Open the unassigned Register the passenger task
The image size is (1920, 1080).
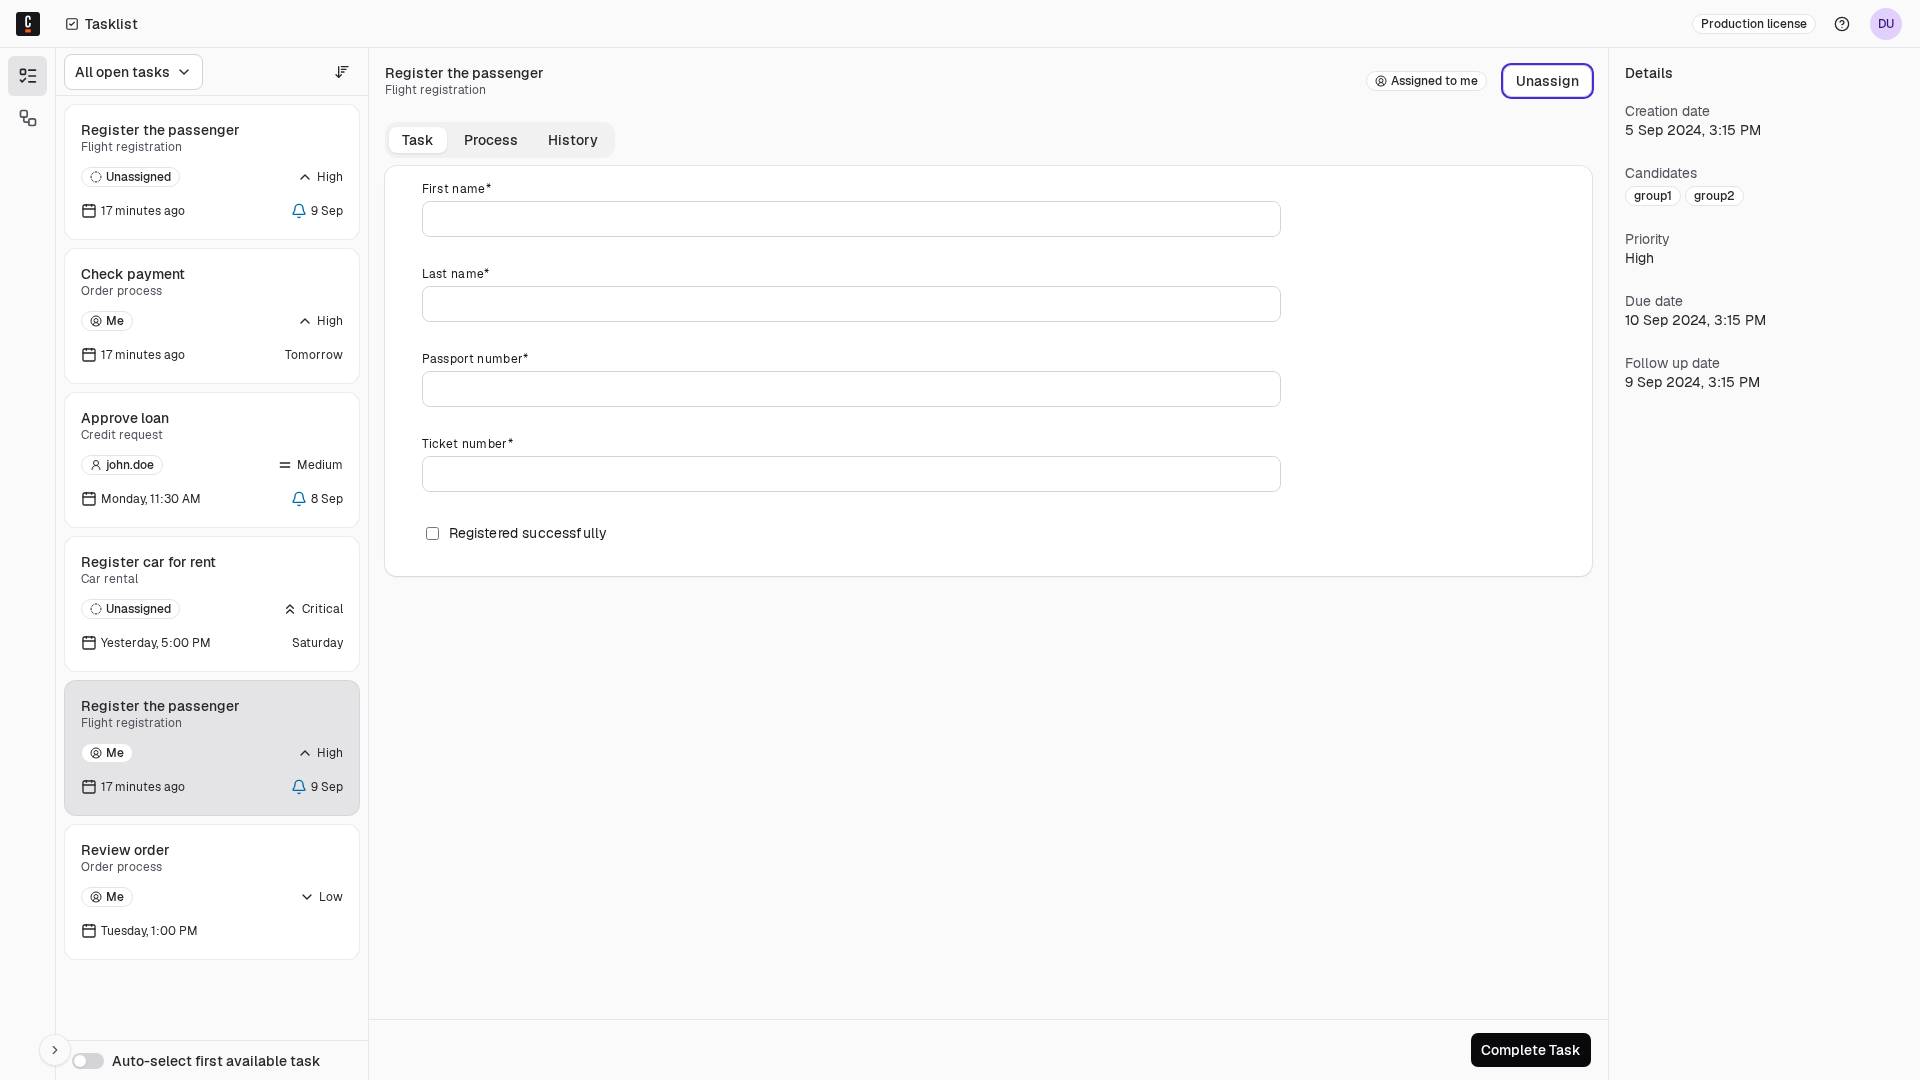point(212,172)
